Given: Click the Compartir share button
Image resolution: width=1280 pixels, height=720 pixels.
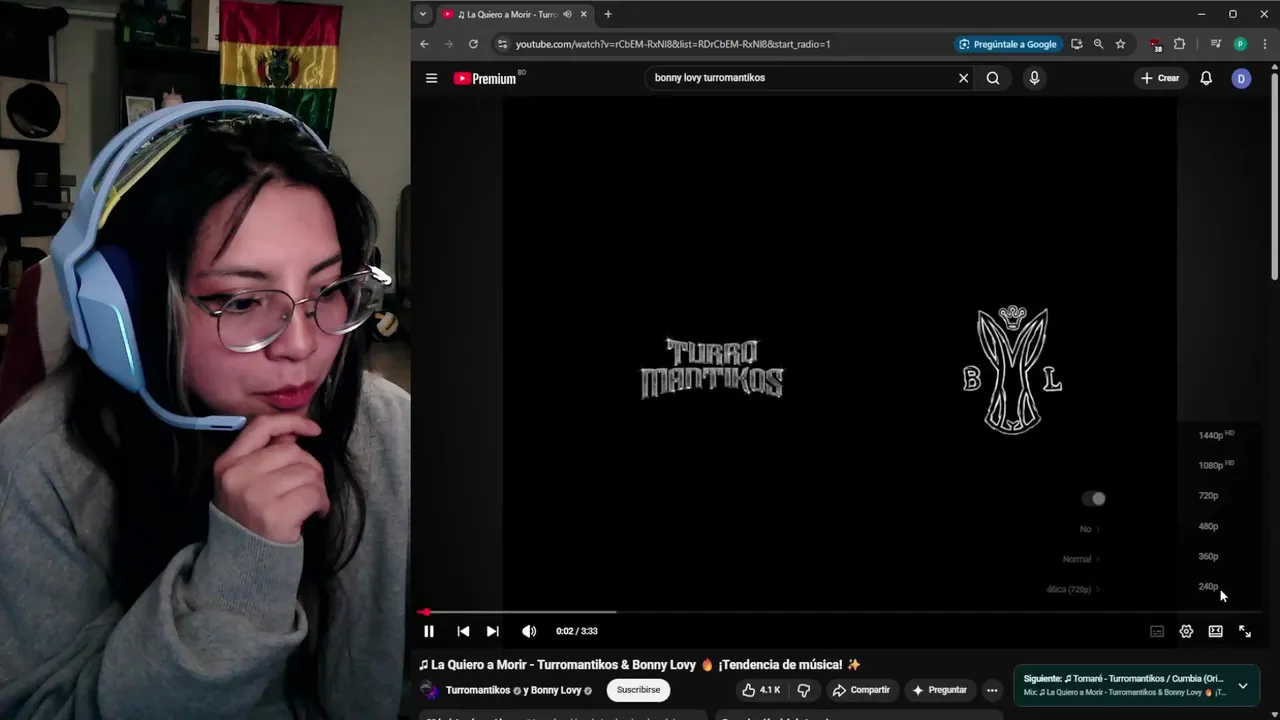Looking at the screenshot, I should click(861, 690).
